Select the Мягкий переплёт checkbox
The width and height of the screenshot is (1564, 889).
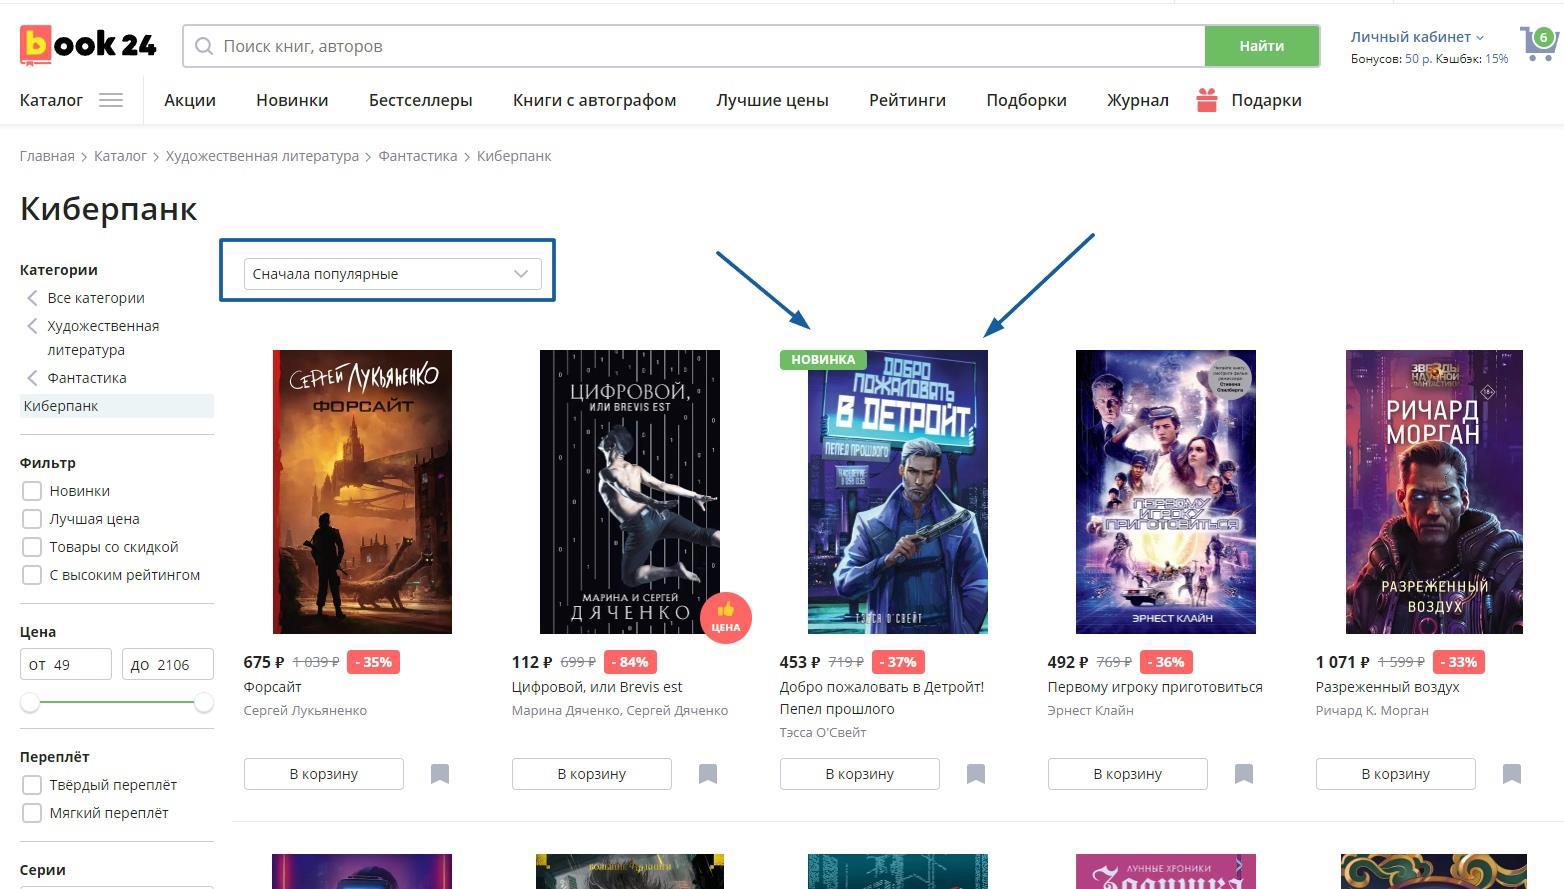tap(32, 813)
